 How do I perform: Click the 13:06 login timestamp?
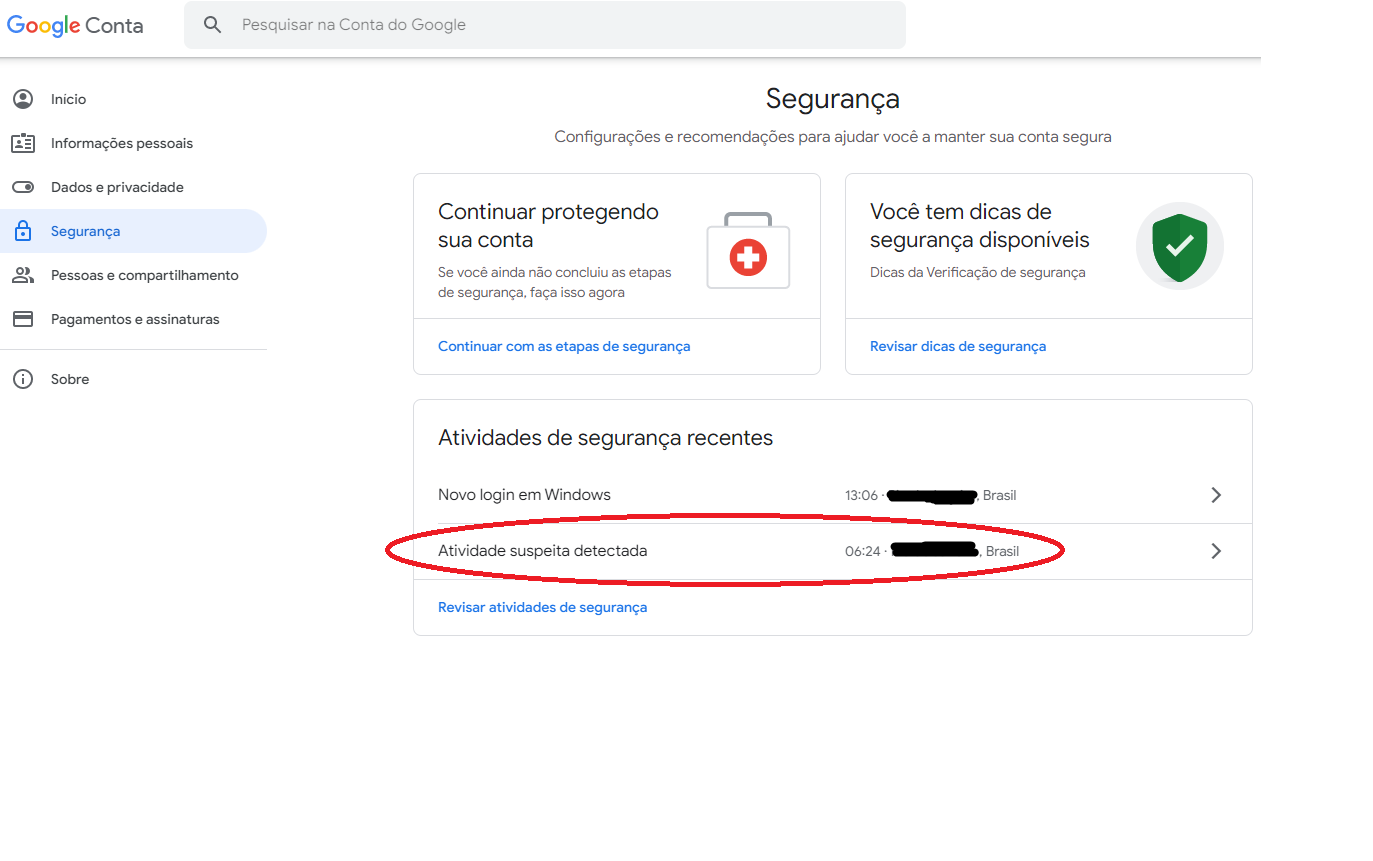(x=861, y=495)
